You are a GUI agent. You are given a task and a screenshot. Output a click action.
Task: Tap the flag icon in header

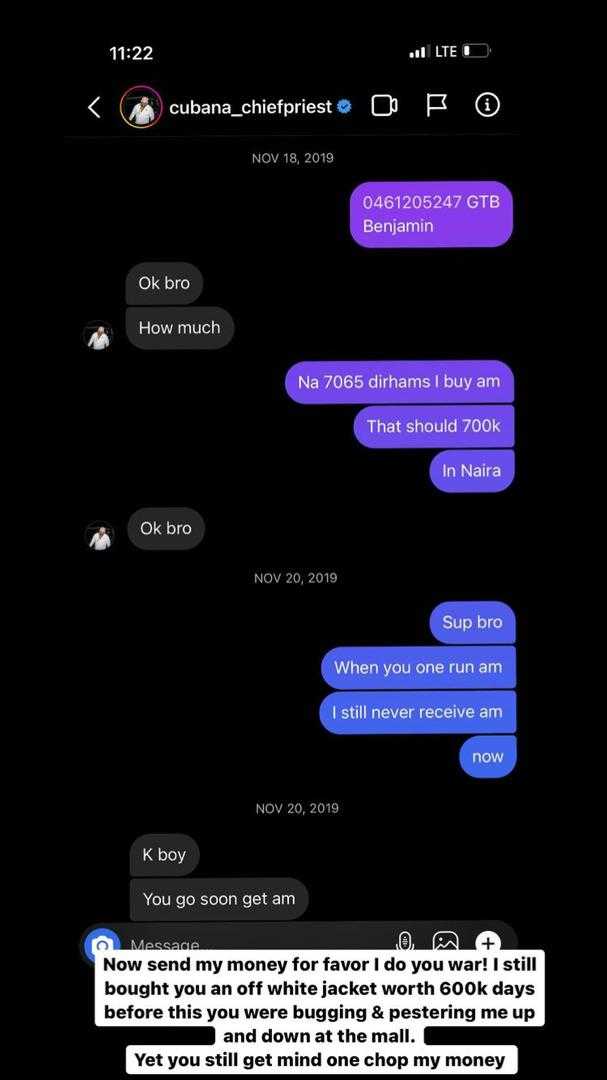point(435,105)
